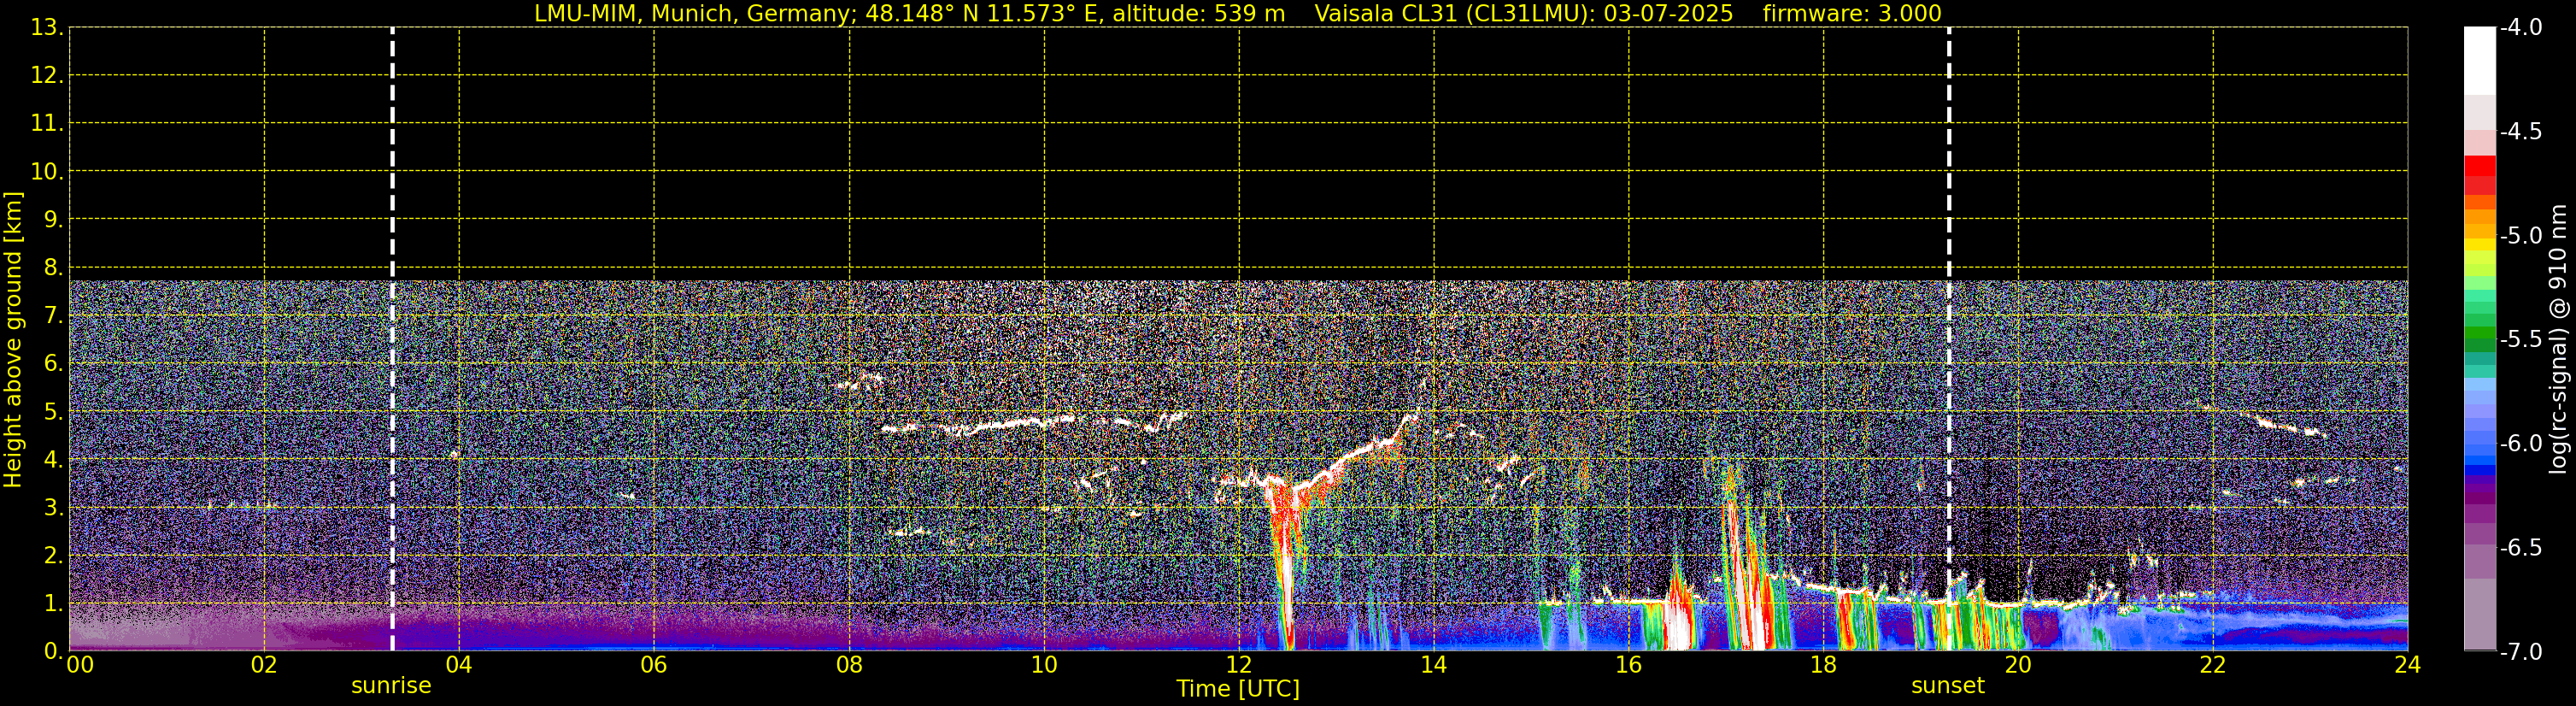Click the 'Height above ground [km]' axis title
The width and height of the screenshot is (2576, 706).
pyautogui.click(x=13, y=340)
